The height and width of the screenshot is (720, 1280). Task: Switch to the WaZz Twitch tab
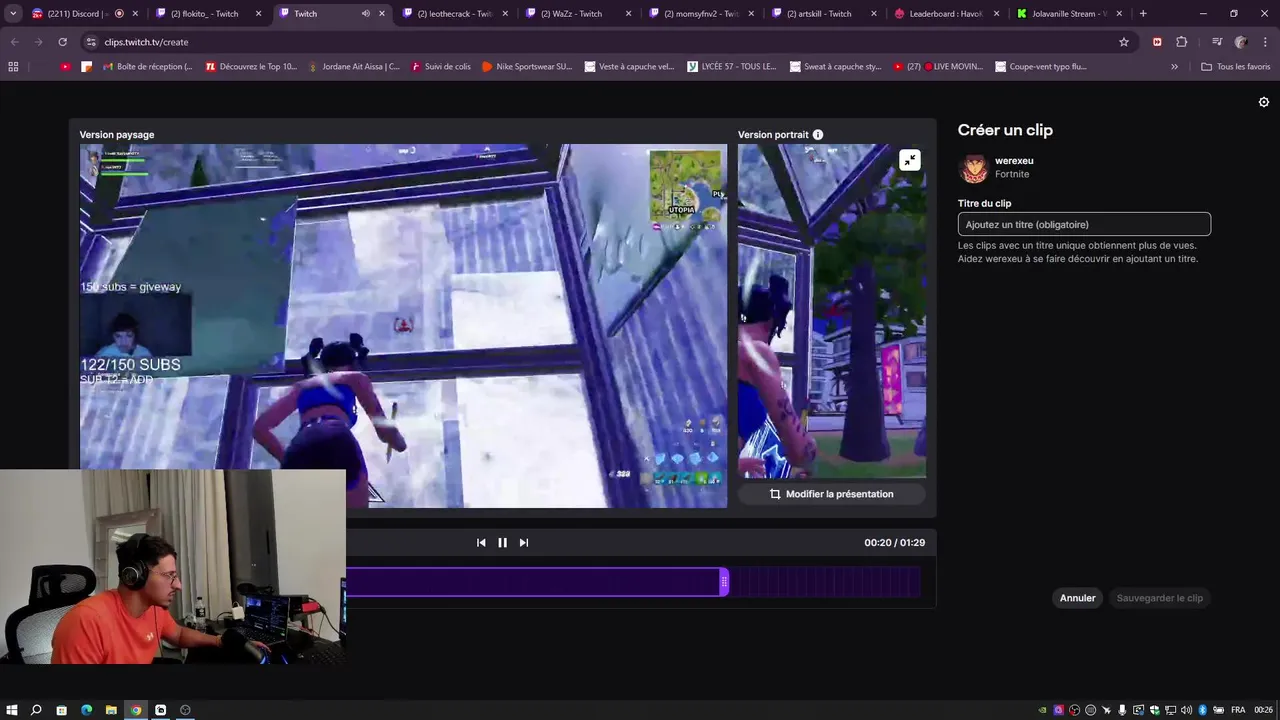point(578,14)
